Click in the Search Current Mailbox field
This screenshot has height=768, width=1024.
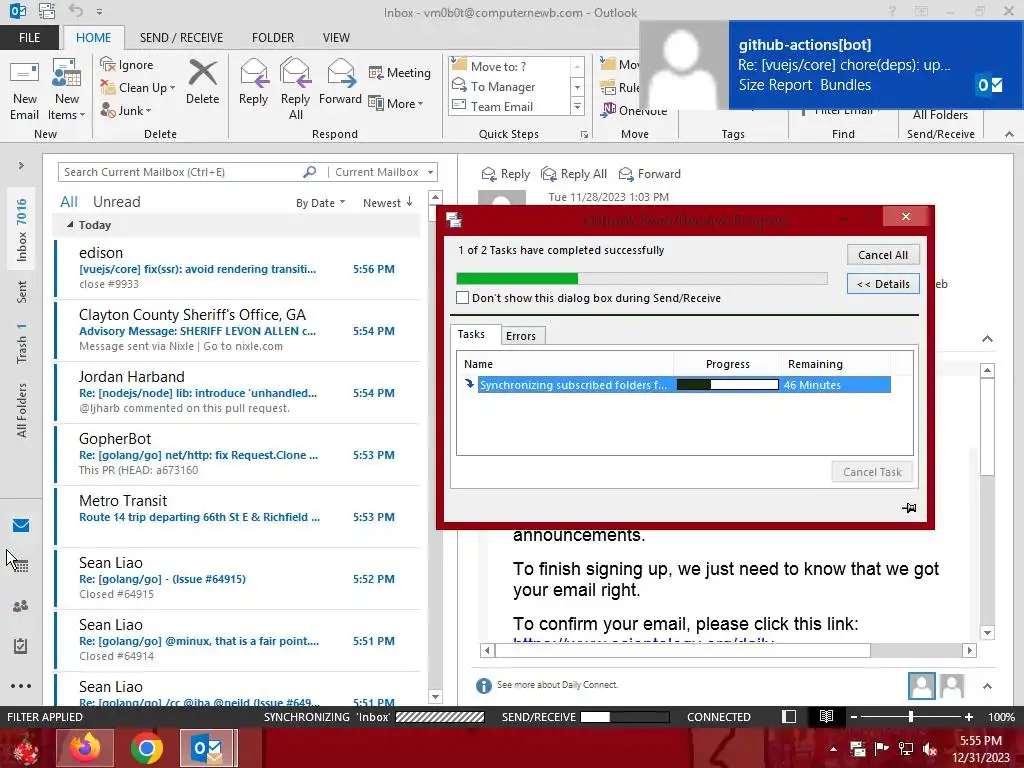[x=180, y=172]
